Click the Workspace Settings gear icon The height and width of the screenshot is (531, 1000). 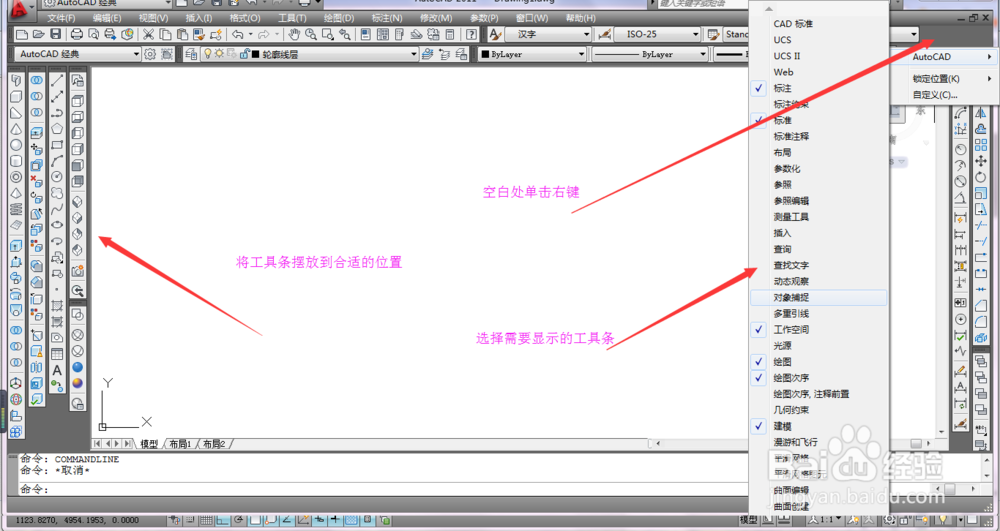point(150,54)
